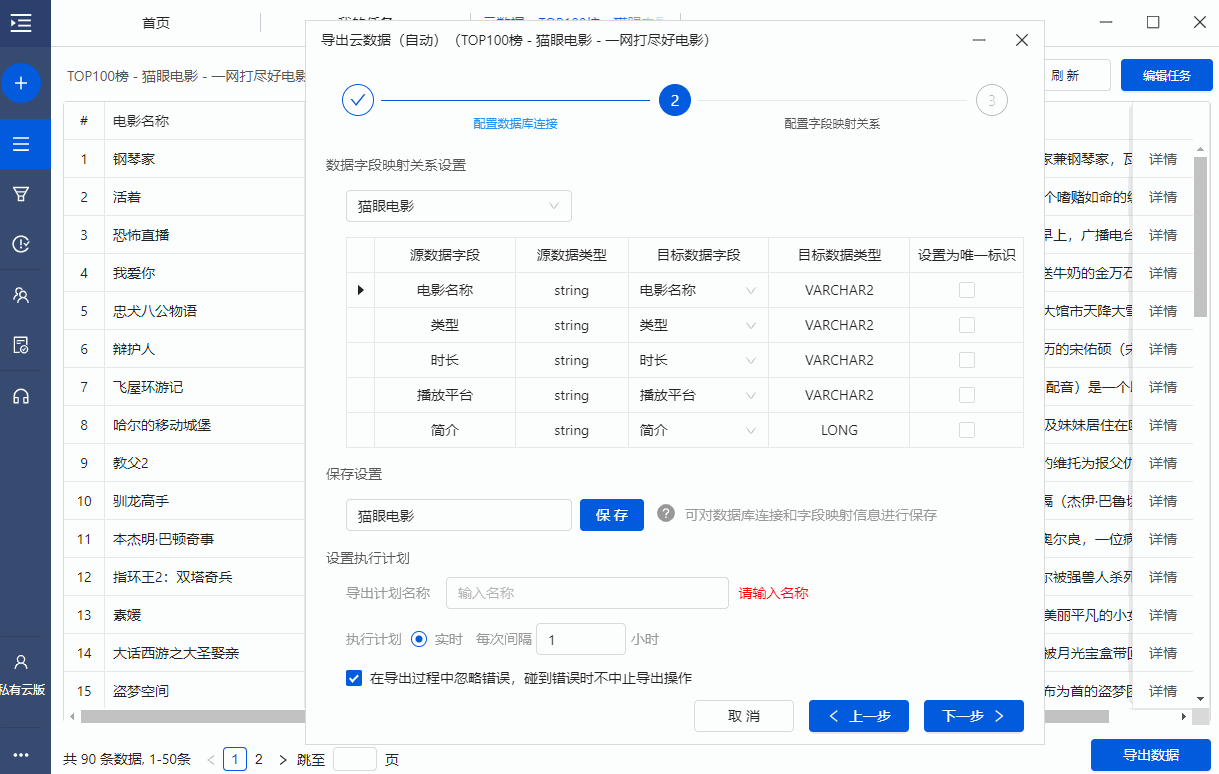Open the 私有云版 user account icon
Image resolution: width=1219 pixels, height=774 pixels.
(22, 661)
